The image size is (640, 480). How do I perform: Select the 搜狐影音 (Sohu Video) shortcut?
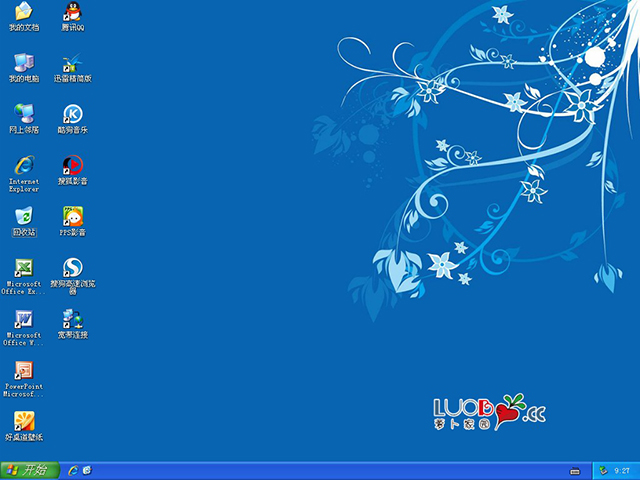point(72,165)
